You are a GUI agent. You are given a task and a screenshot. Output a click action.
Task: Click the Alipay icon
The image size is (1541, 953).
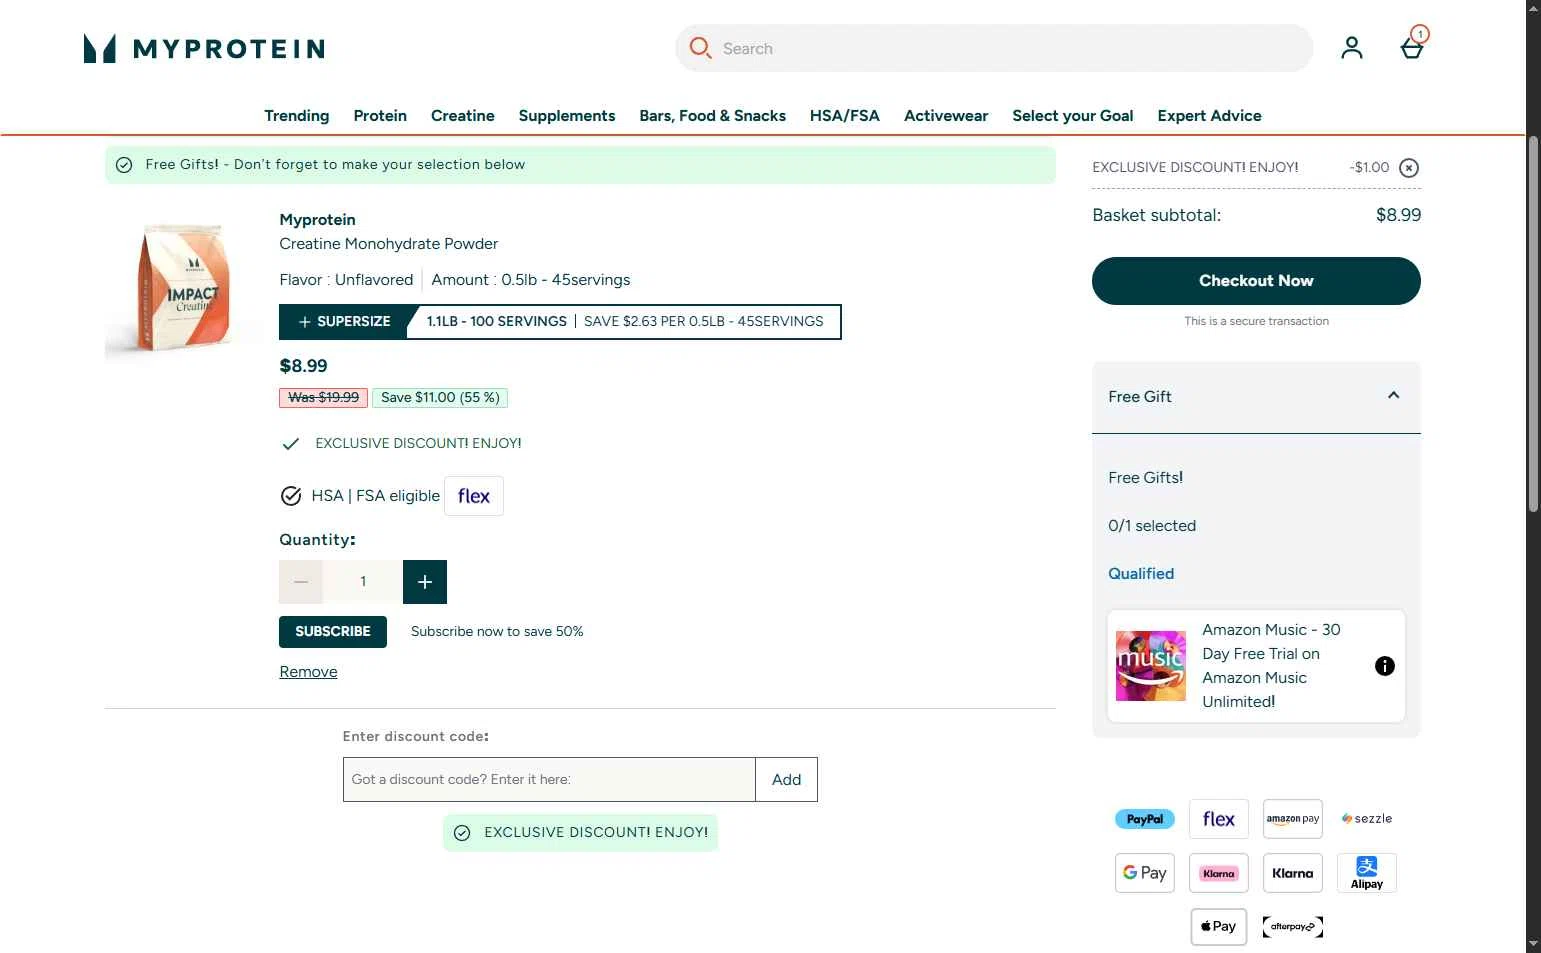point(1367,873)
